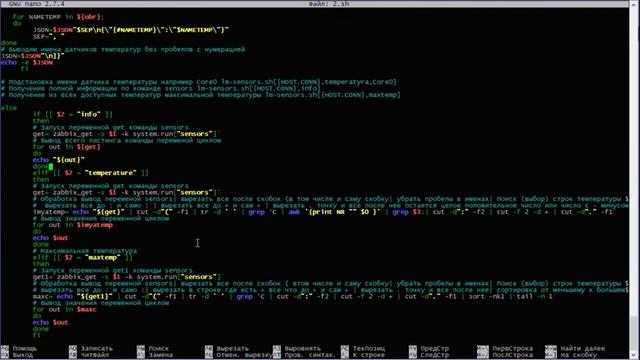Screen dimensions: 640x360
Task: Click the 'echo "${out}"' line
Action: click(58, 160)
